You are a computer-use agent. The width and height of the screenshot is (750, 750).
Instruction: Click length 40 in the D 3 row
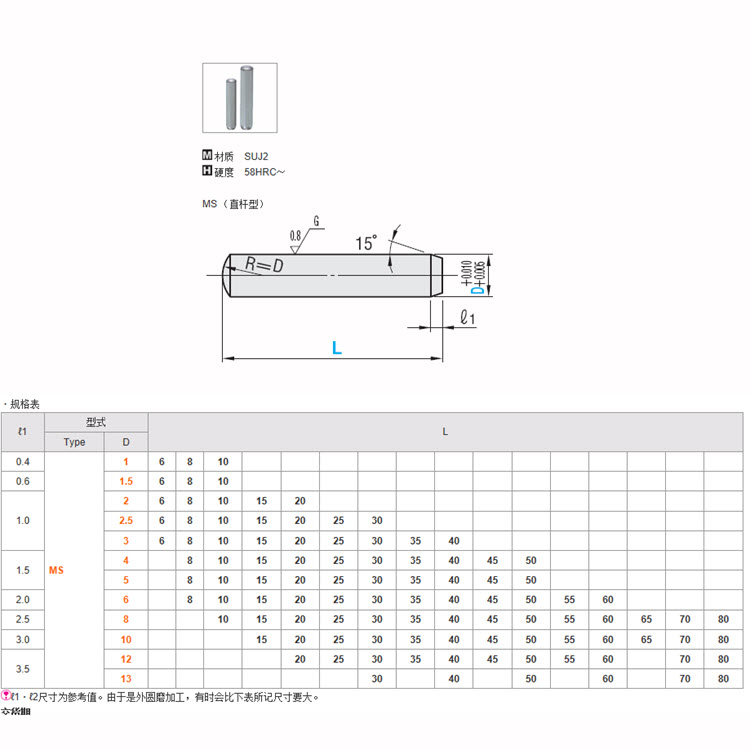click(454, 540)
